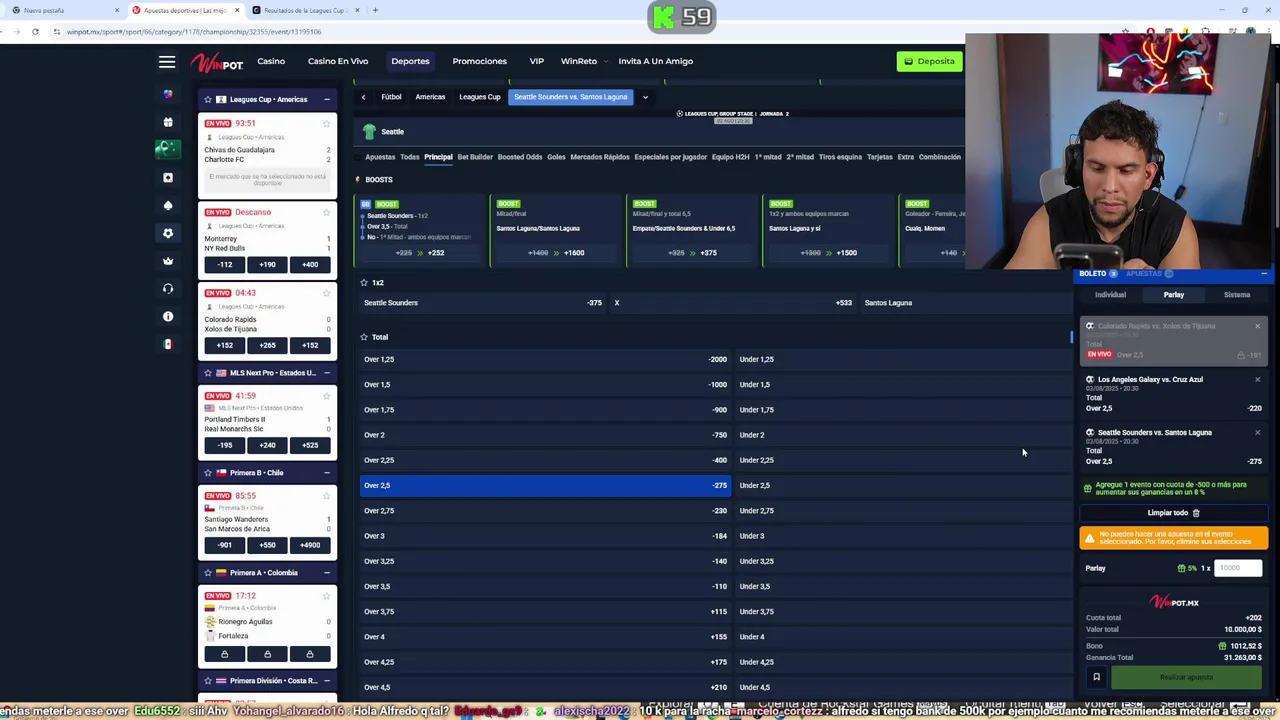Select the Individual bet slip tab

[1110, 295]
